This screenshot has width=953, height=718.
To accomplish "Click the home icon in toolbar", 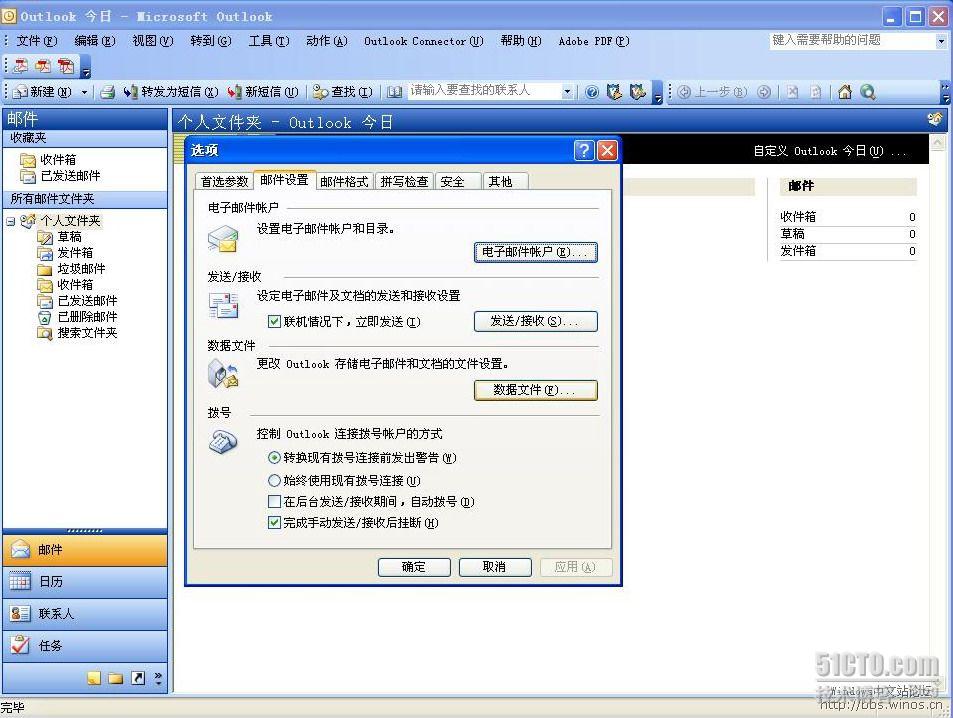I will 844,92.
